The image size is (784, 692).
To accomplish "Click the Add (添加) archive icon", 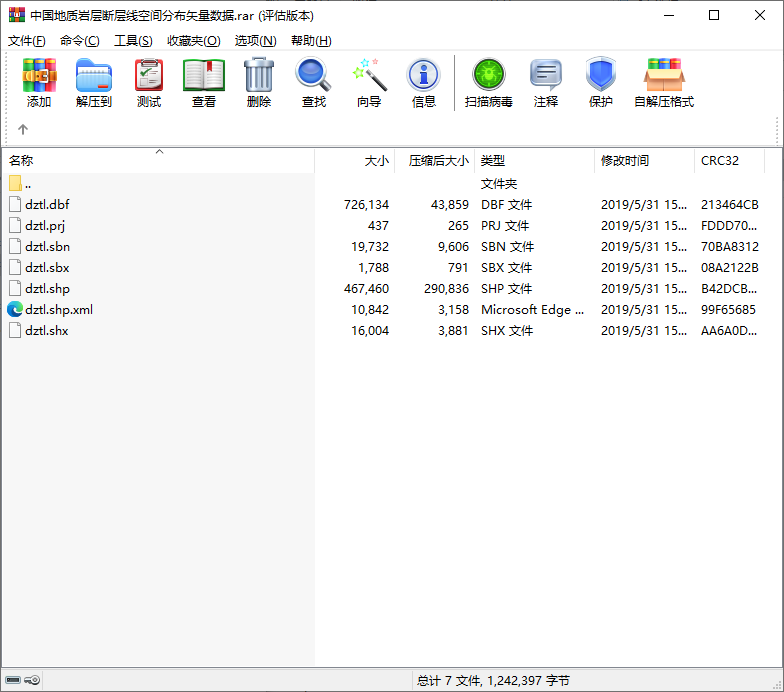I will 39,75.
